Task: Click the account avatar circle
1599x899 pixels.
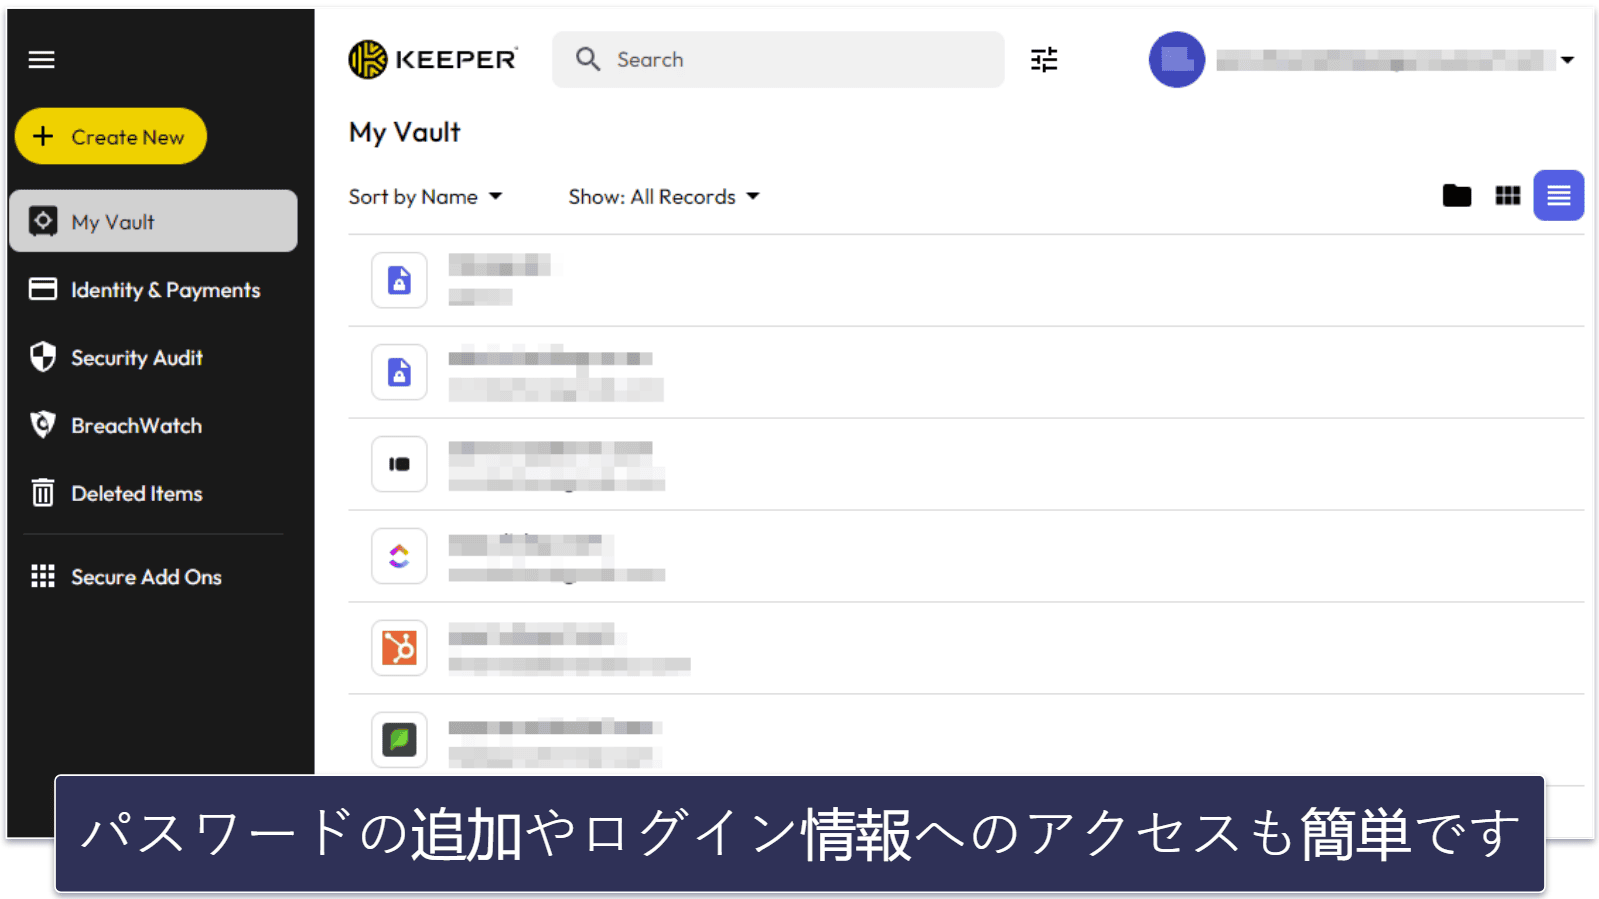Action: click(x=1177, y=59)
